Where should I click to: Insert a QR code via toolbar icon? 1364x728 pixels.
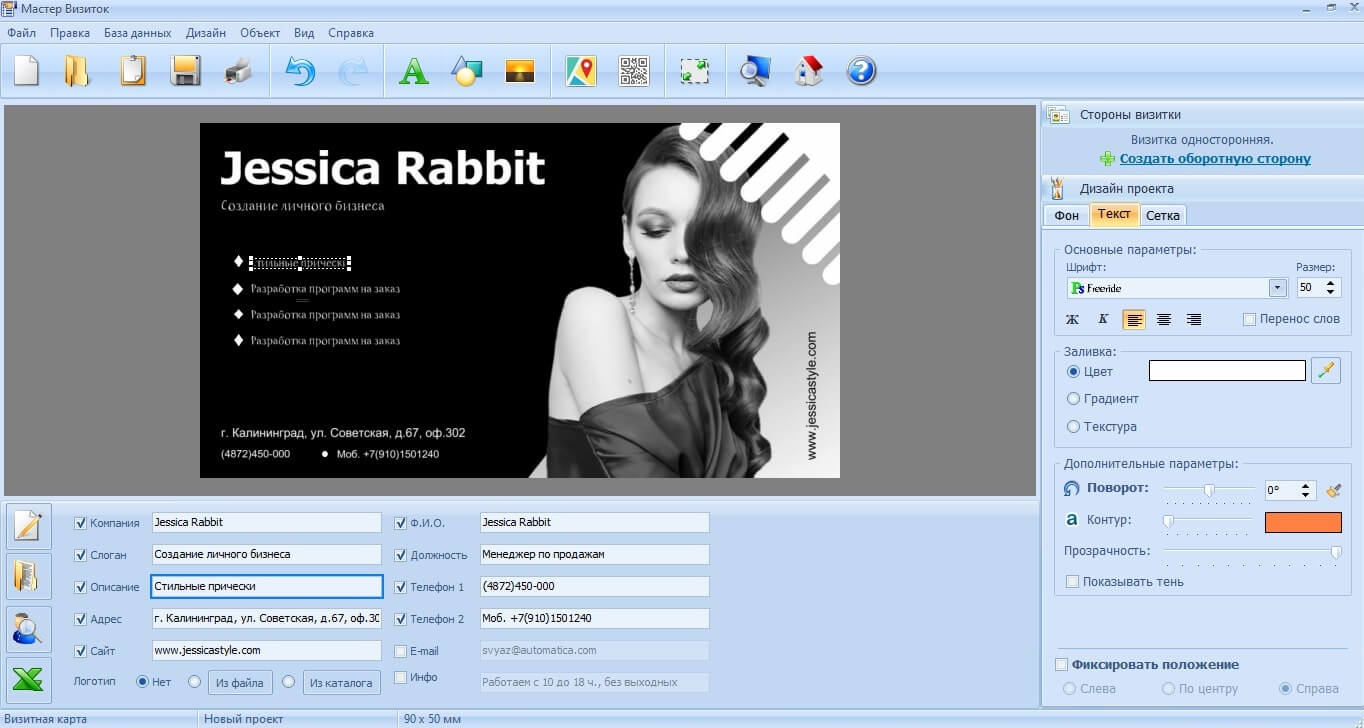click(634, 71)
